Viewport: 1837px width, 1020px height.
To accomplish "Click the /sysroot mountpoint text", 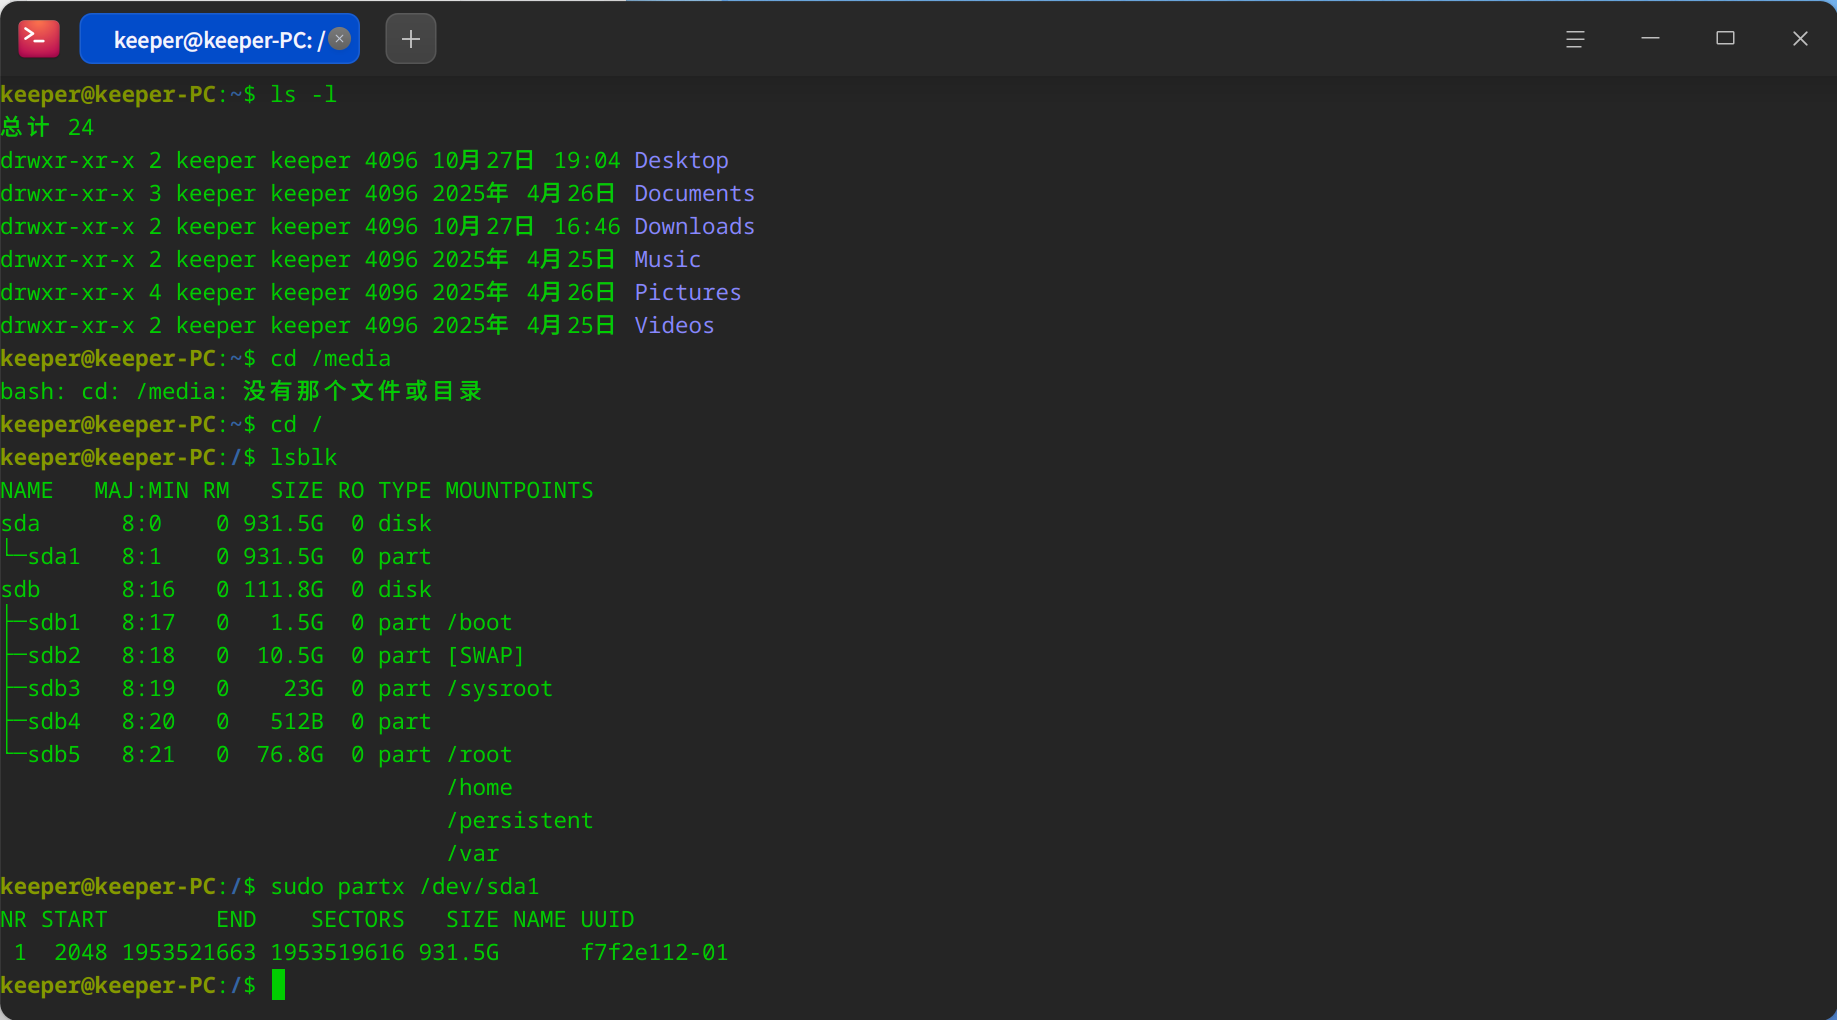I will [x=499, y=688].
